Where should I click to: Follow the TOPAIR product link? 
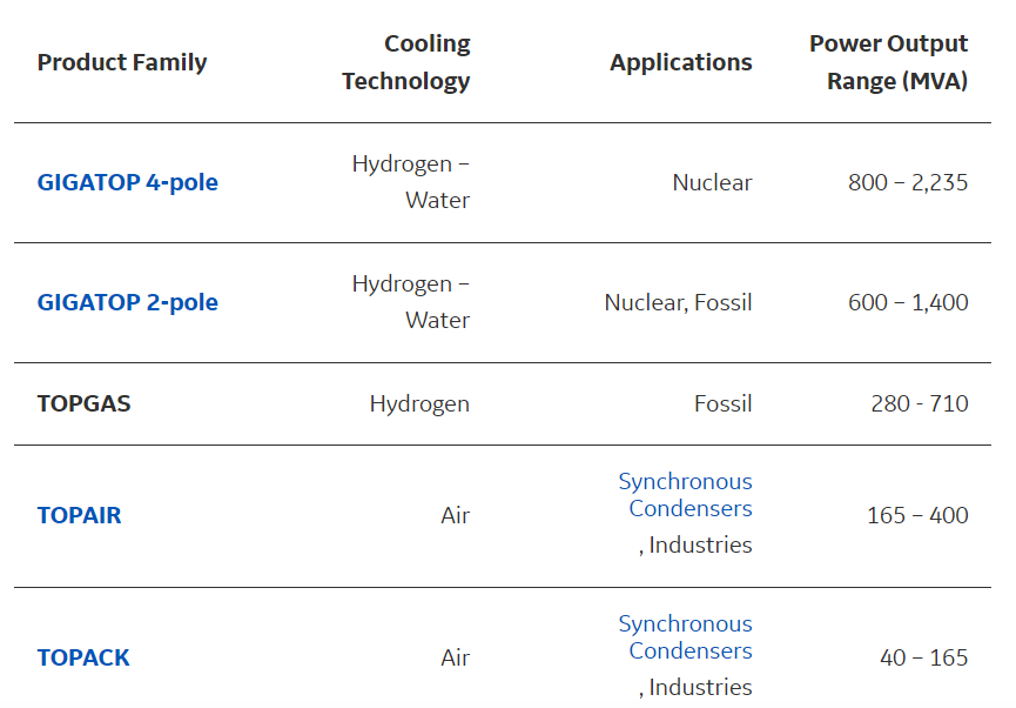tap(79, 515)
